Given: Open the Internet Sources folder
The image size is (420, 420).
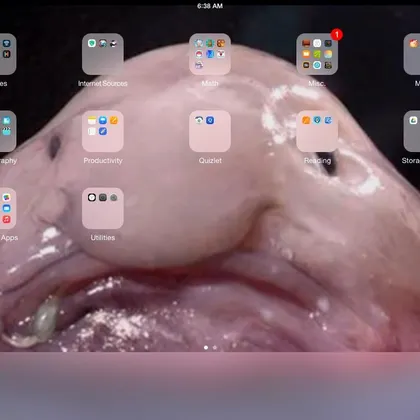Looking at the screenshot, I should 103,54.
